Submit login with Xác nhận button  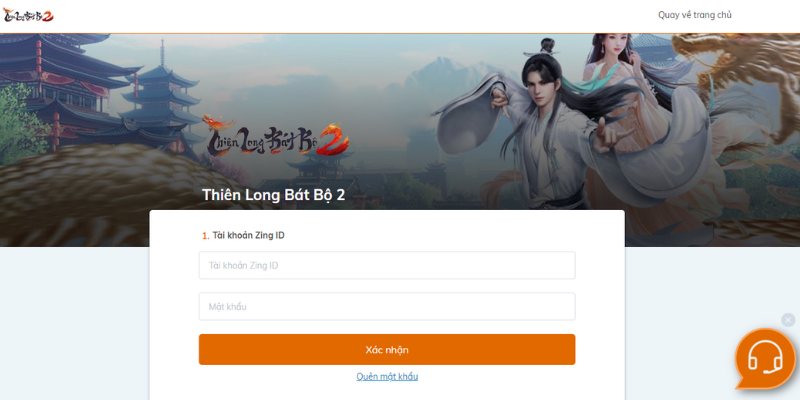tap(387, 349)
